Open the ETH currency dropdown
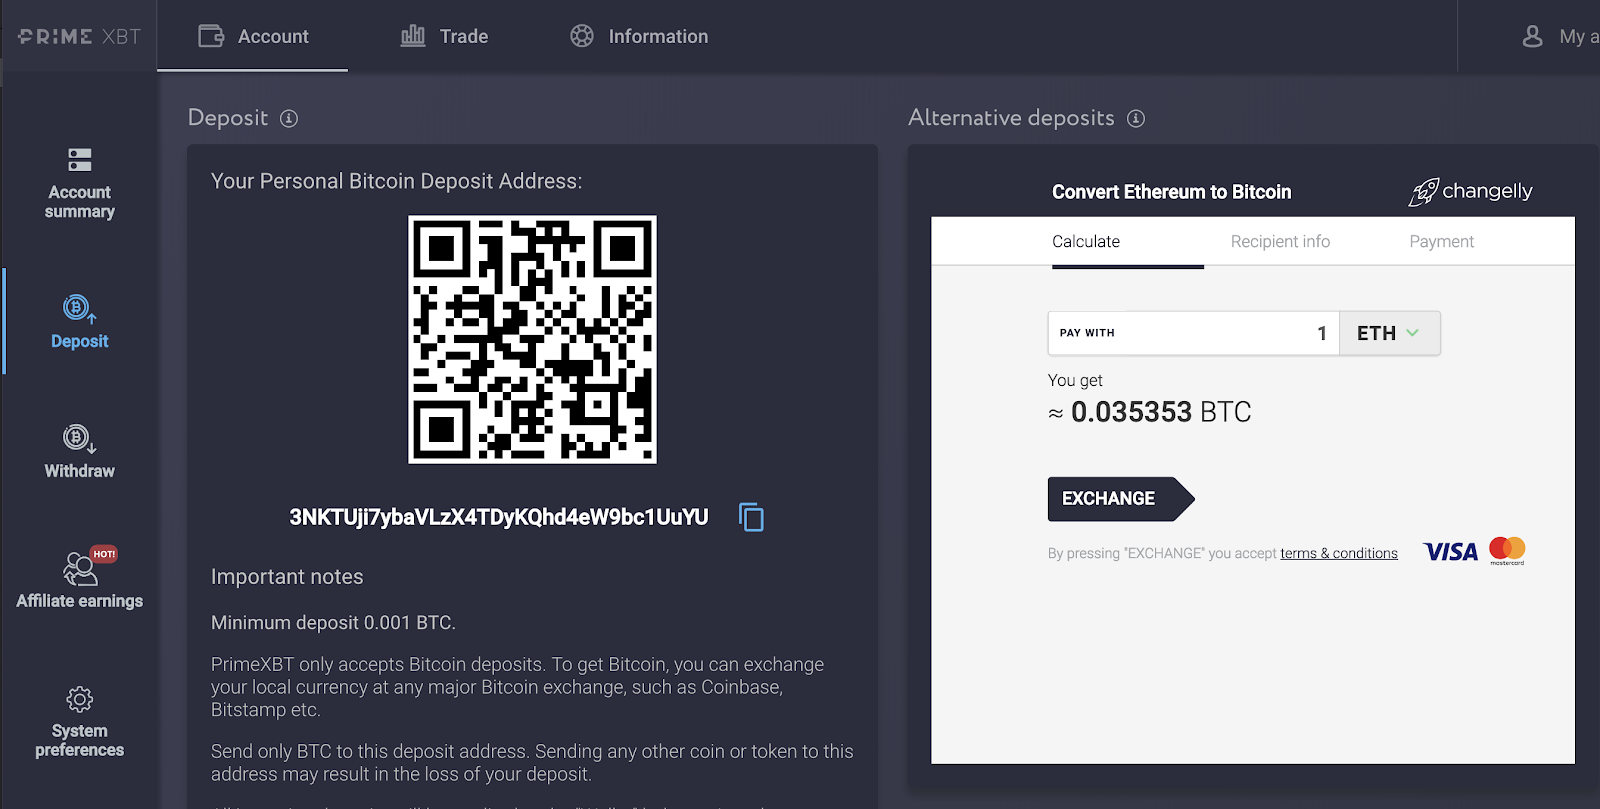The height and width of the screenshot is (809, 1600). pyautogui.click(x=1389, y=333)
